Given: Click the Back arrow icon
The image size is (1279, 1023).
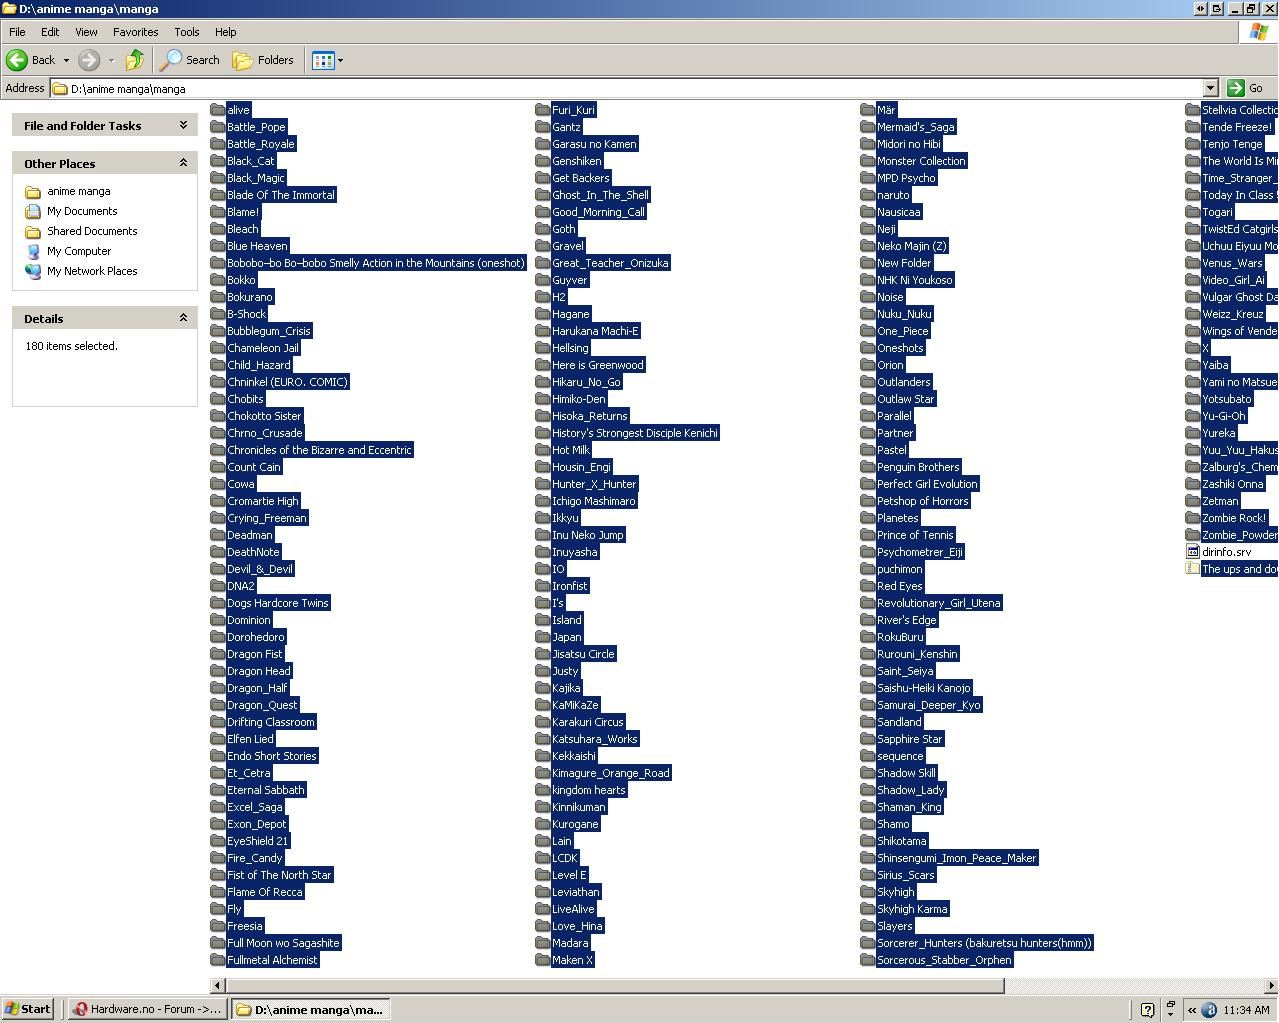Looking at the screenshot, I should tap(17, 60).
